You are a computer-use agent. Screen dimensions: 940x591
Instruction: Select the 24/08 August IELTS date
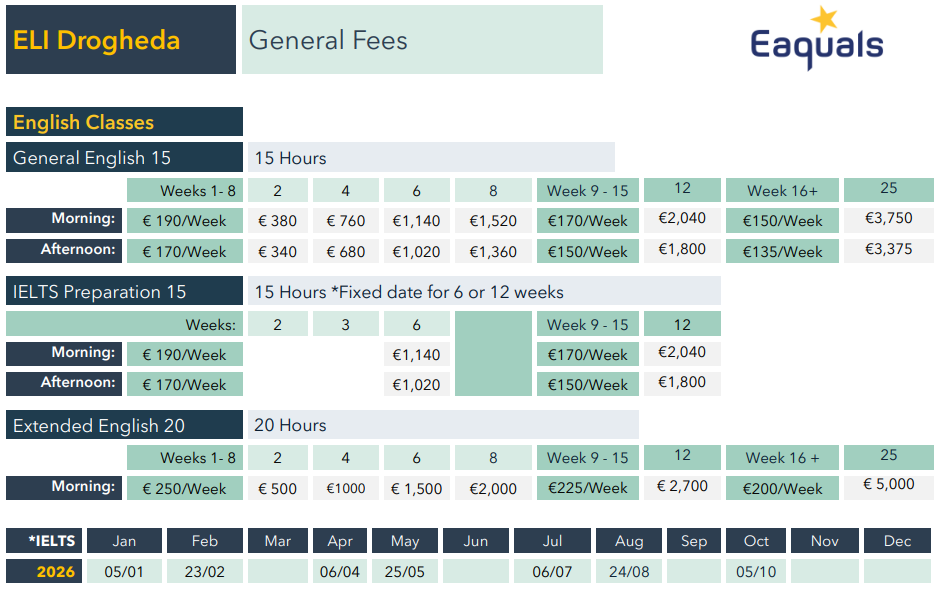(x=629, y=571)
